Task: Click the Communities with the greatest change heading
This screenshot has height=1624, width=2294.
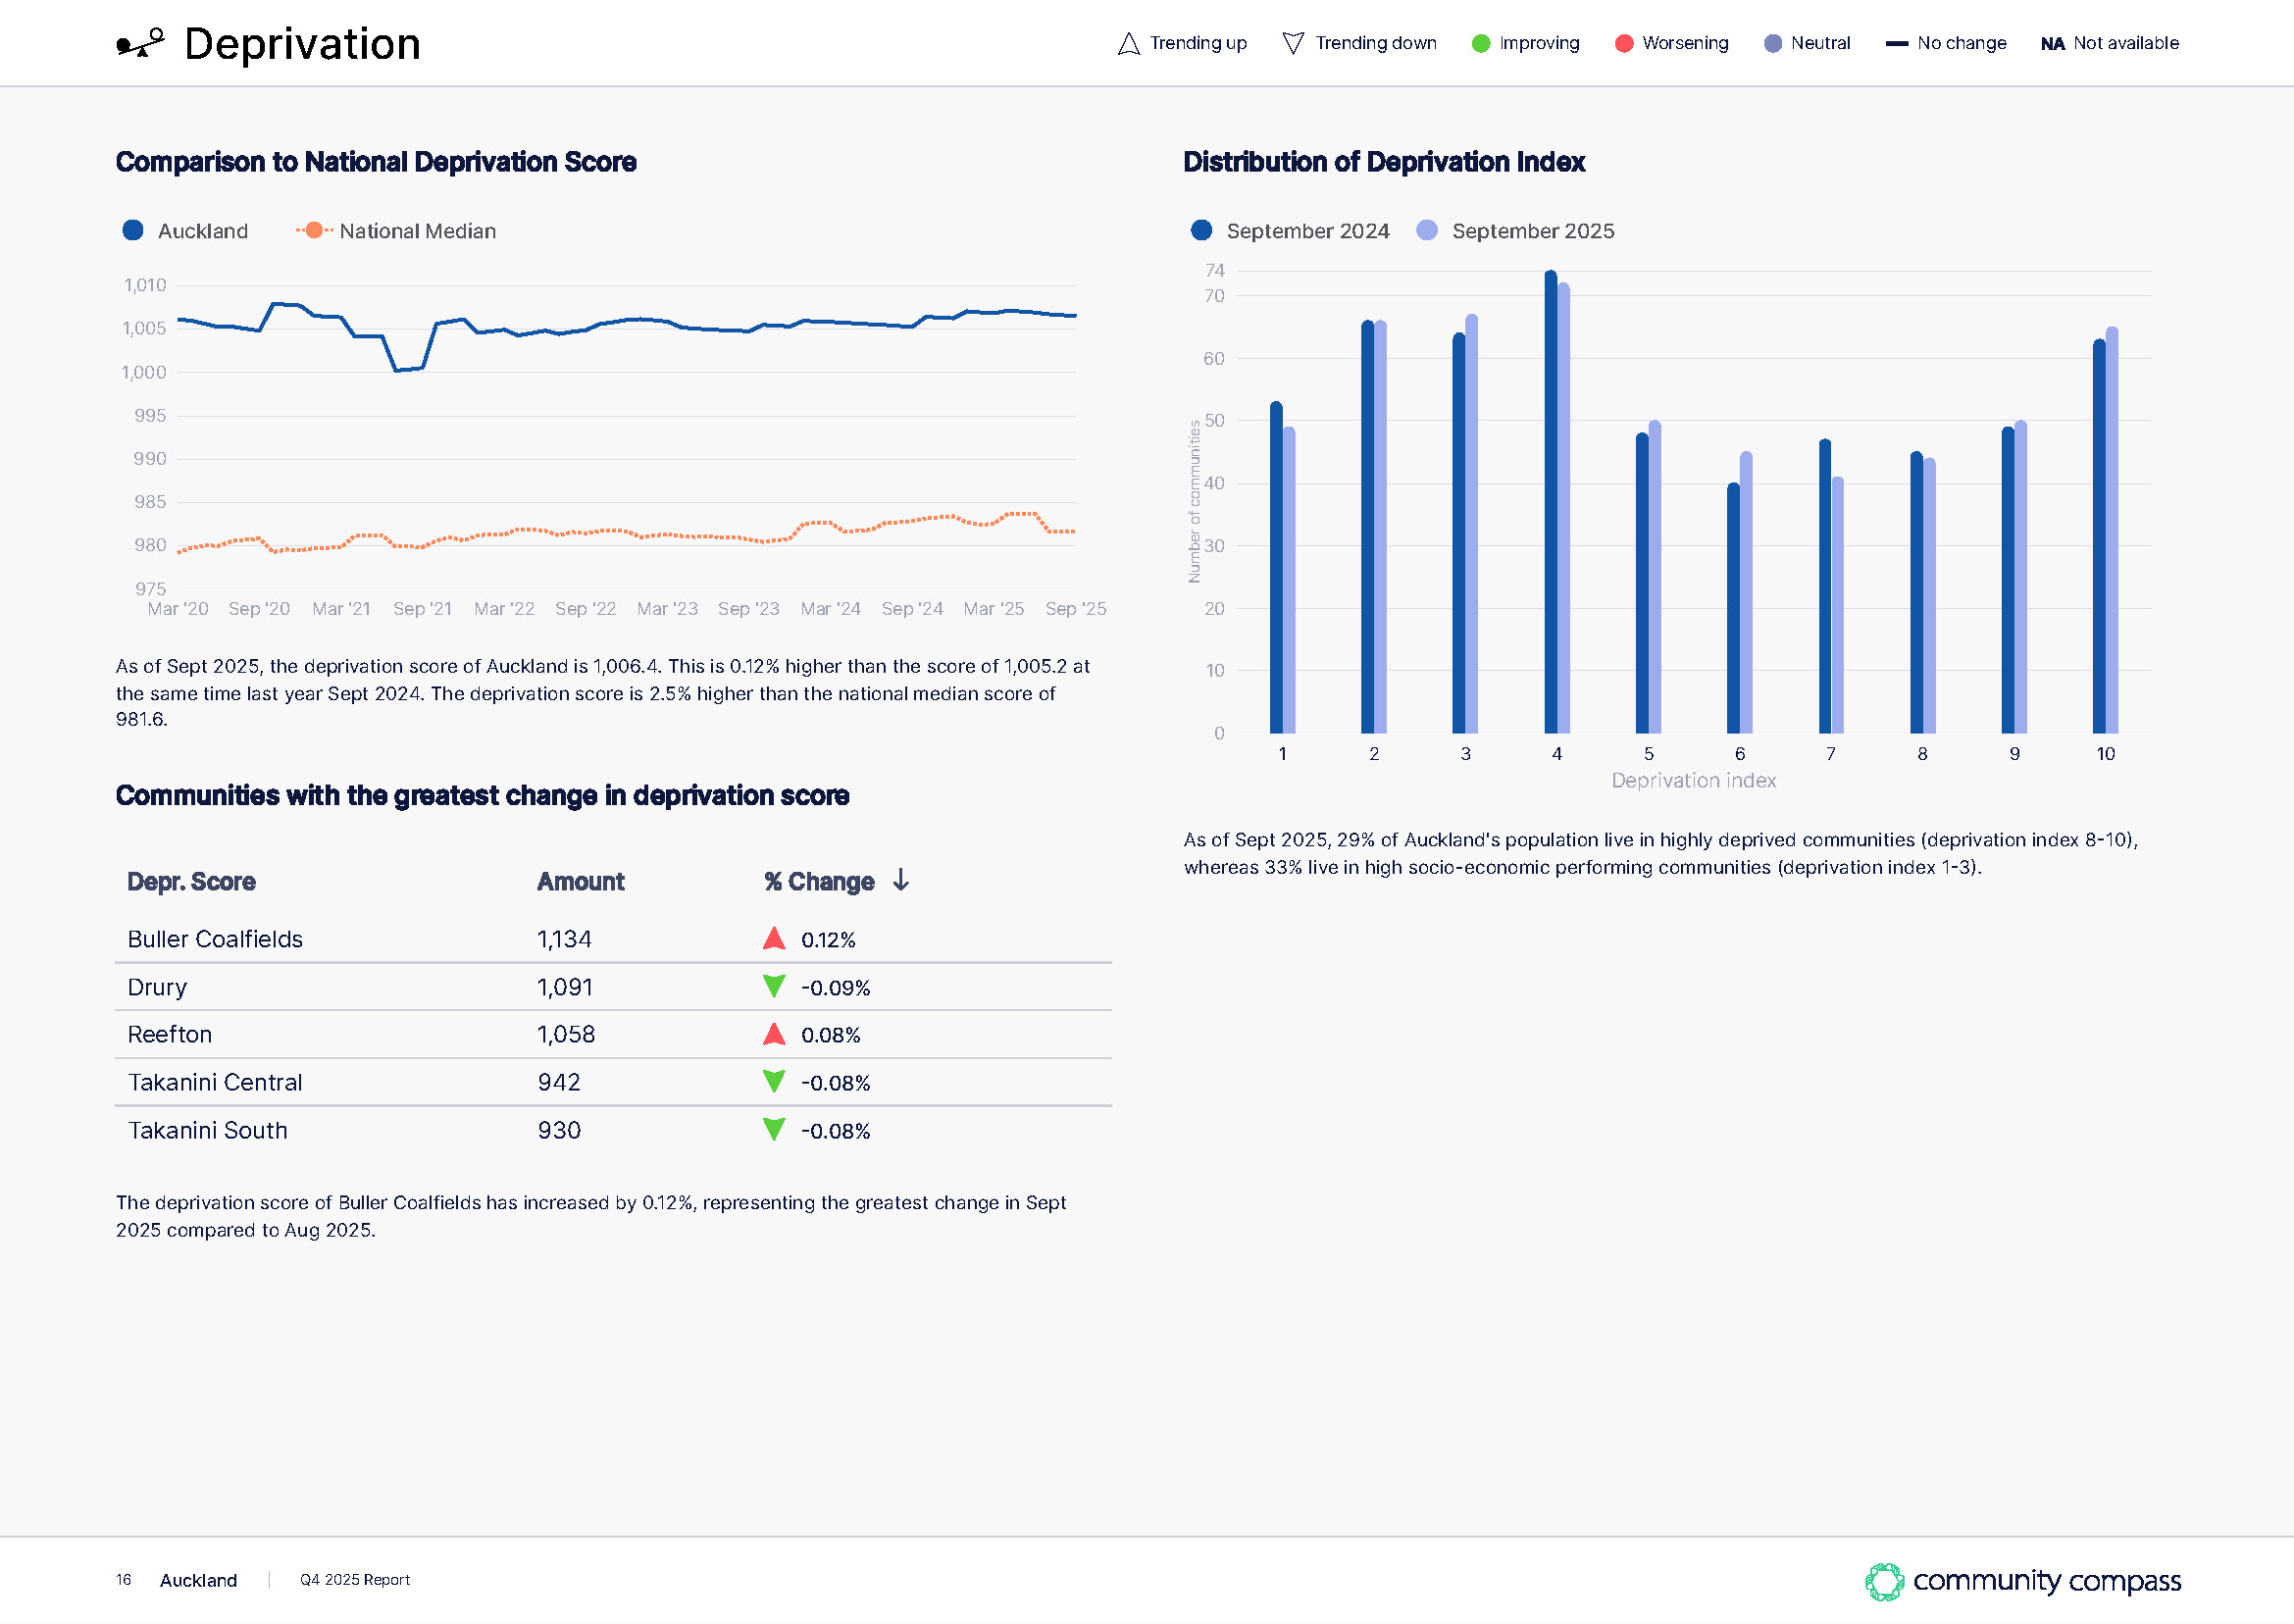Action: (x=482, y=795)
